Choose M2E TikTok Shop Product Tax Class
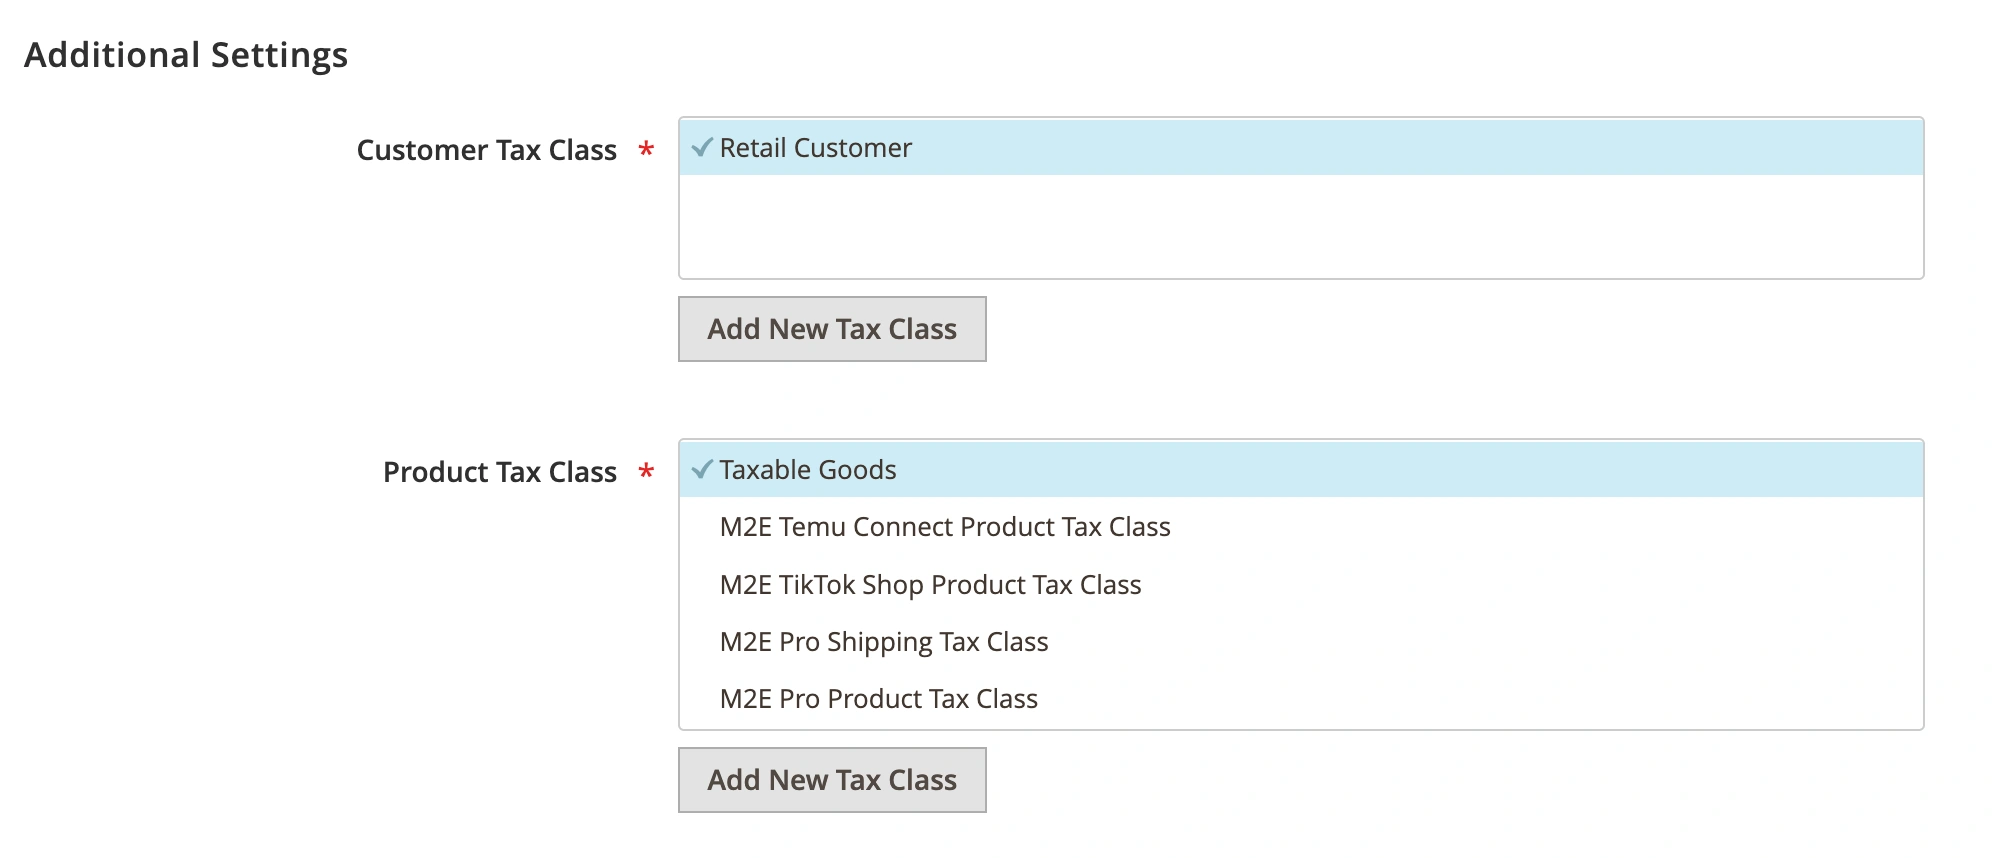Image resolution: width=2000 pixels, height=858 pixels. pos(930,585)
